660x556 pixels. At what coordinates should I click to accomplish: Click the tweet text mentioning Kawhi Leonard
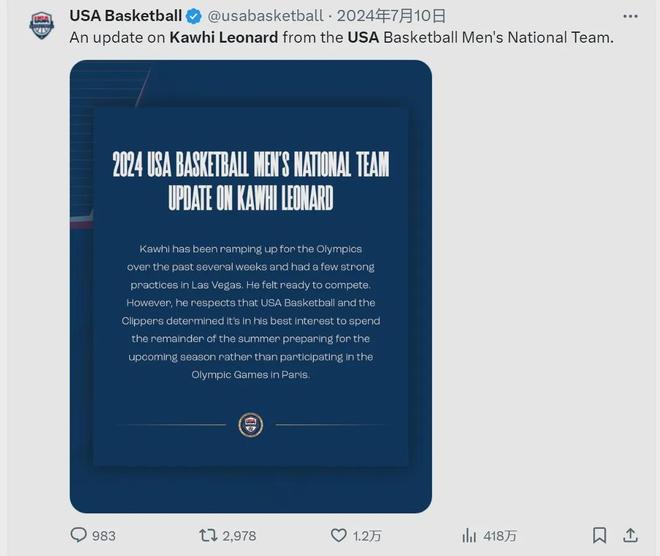(341, 37)
